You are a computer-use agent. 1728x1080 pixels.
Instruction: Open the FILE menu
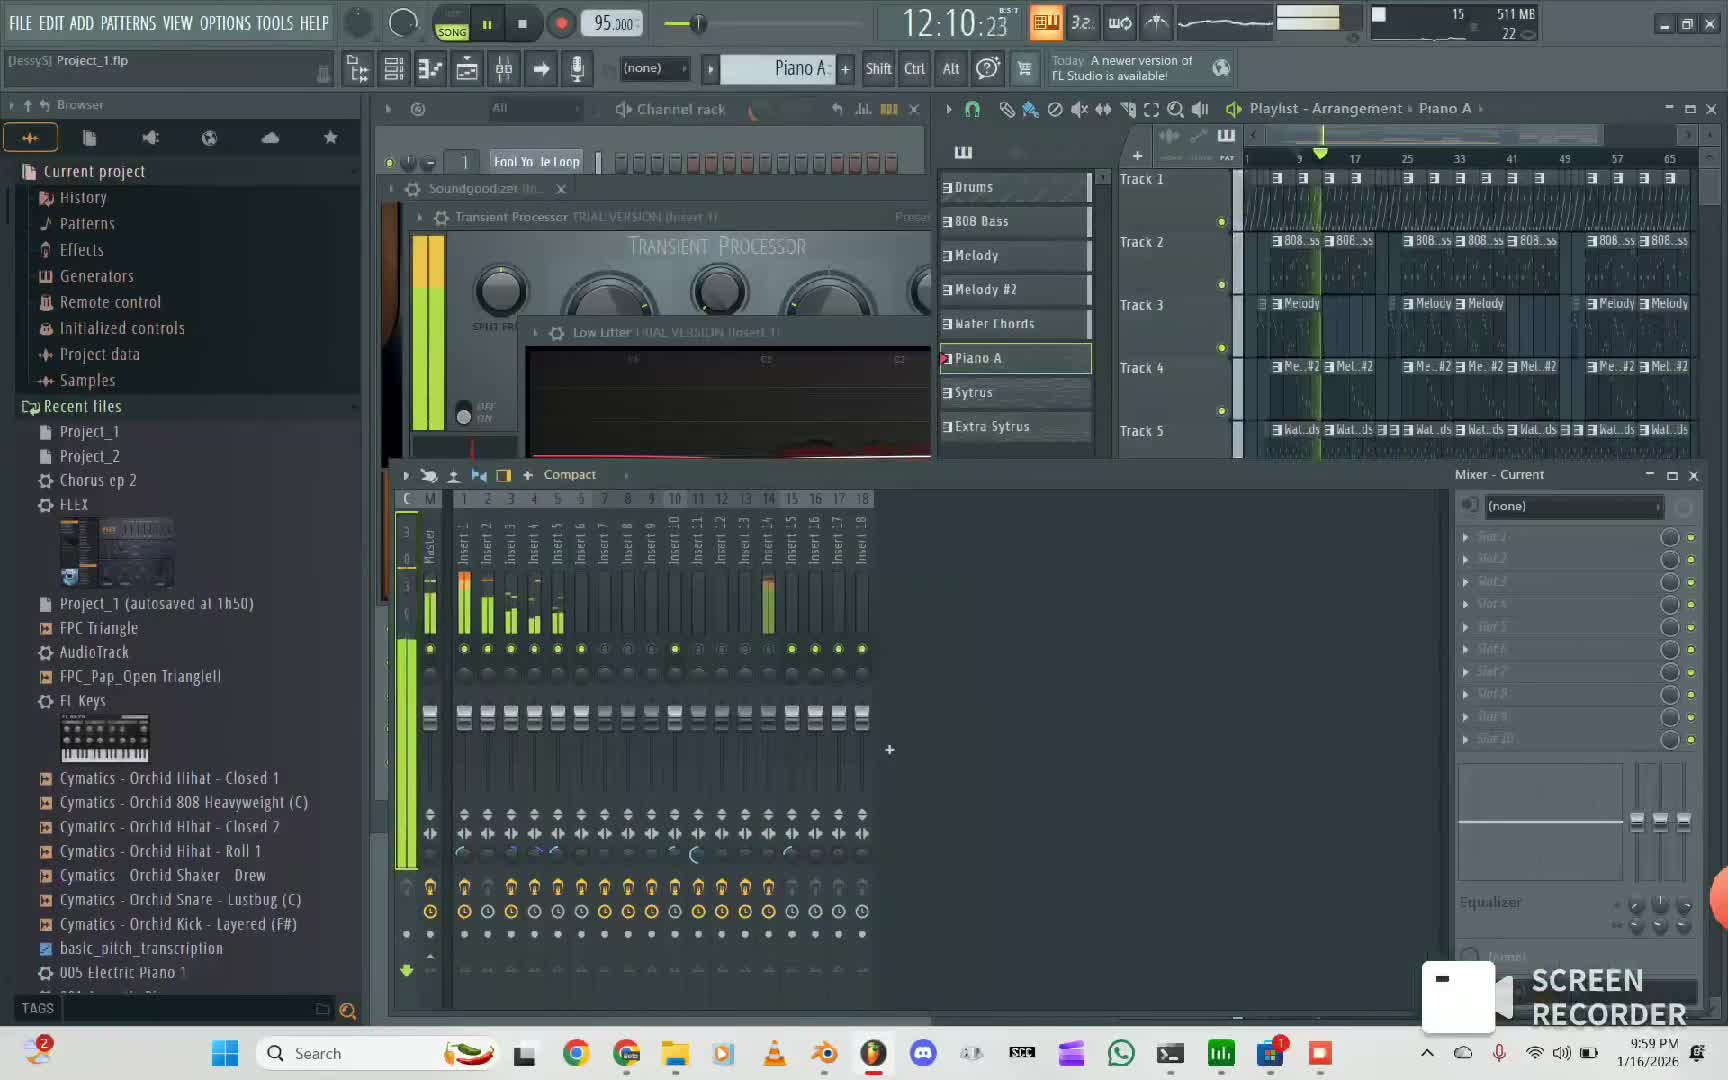click(x=20, y=23)
